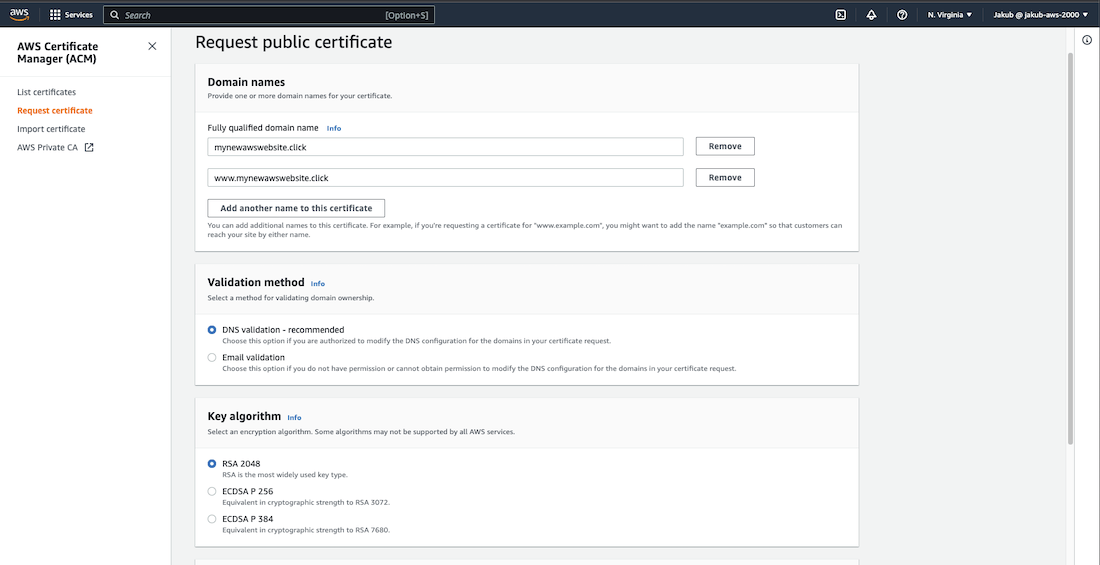This screenshot has width=1100, height=565.
Task: Open the Services grid menu
Action: coord(56,15)
